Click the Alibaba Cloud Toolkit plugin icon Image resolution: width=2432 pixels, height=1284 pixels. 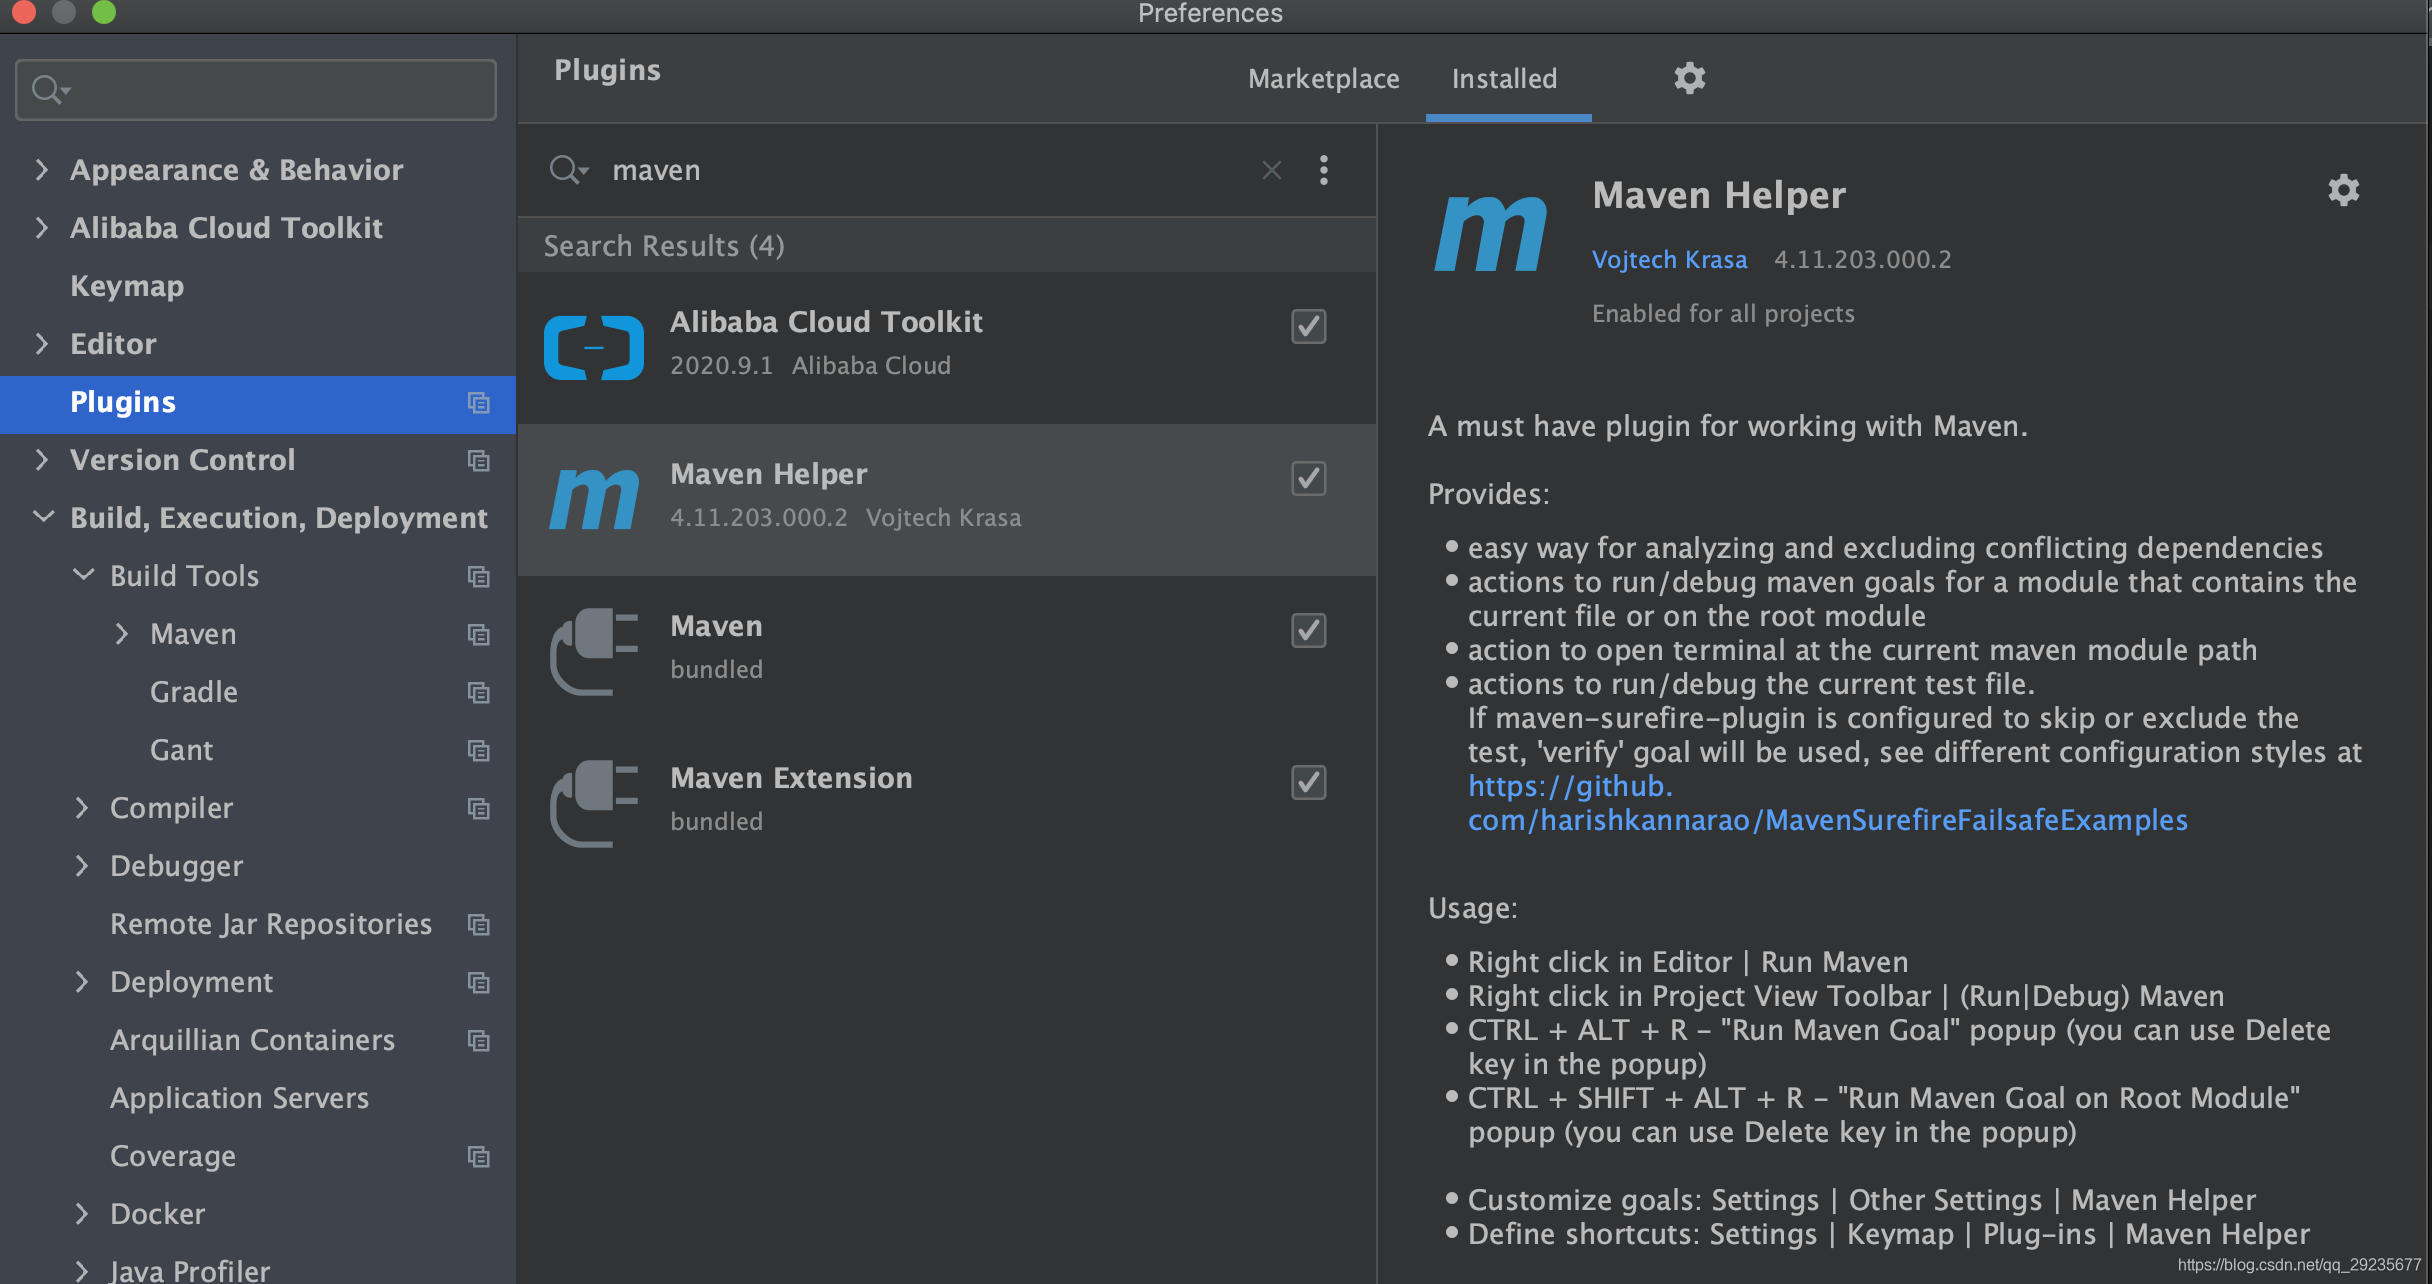[594, 347]
